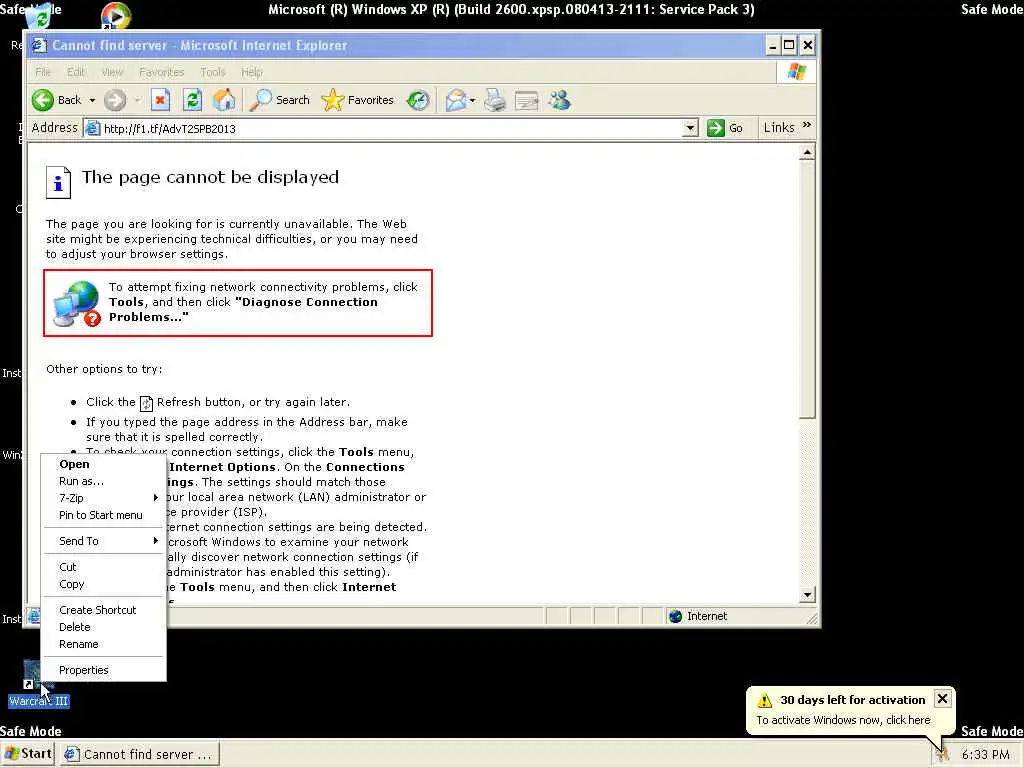The width and height of the screenshot is (1024, 768).
Task: Choose Run as... in the context menu
Action: coord(103,481)
